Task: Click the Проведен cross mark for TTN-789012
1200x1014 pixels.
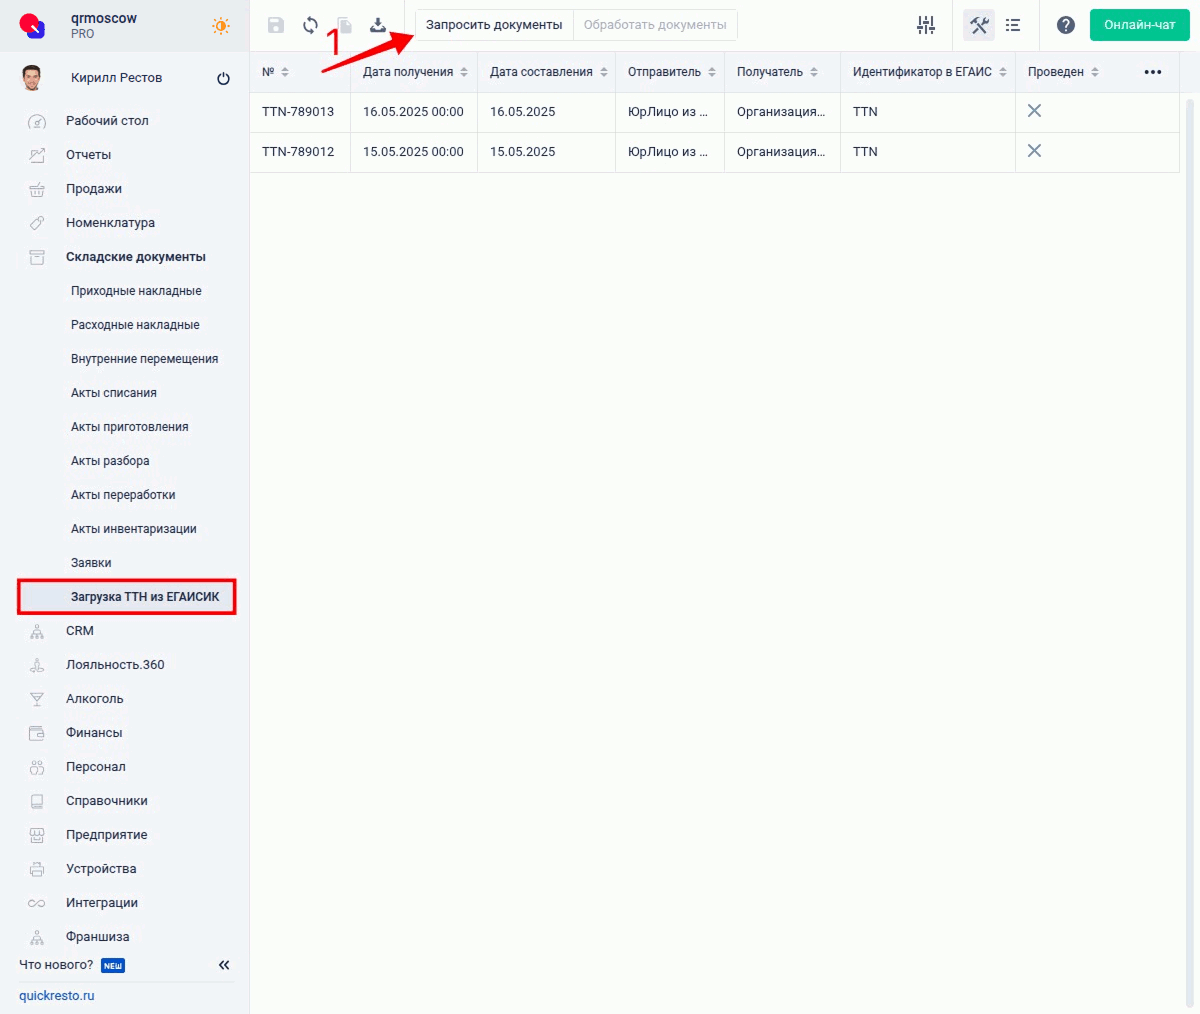Action: click(x=1034, y=151)
